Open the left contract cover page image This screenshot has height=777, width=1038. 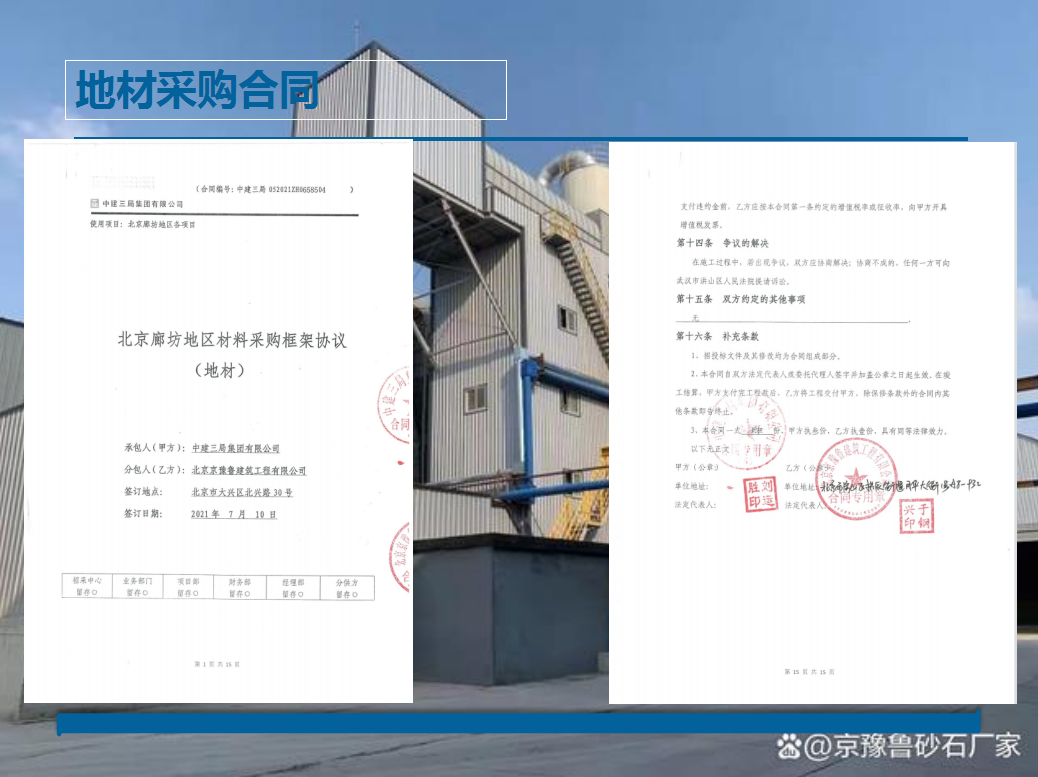pyautogui.click(x=218, y=422)
